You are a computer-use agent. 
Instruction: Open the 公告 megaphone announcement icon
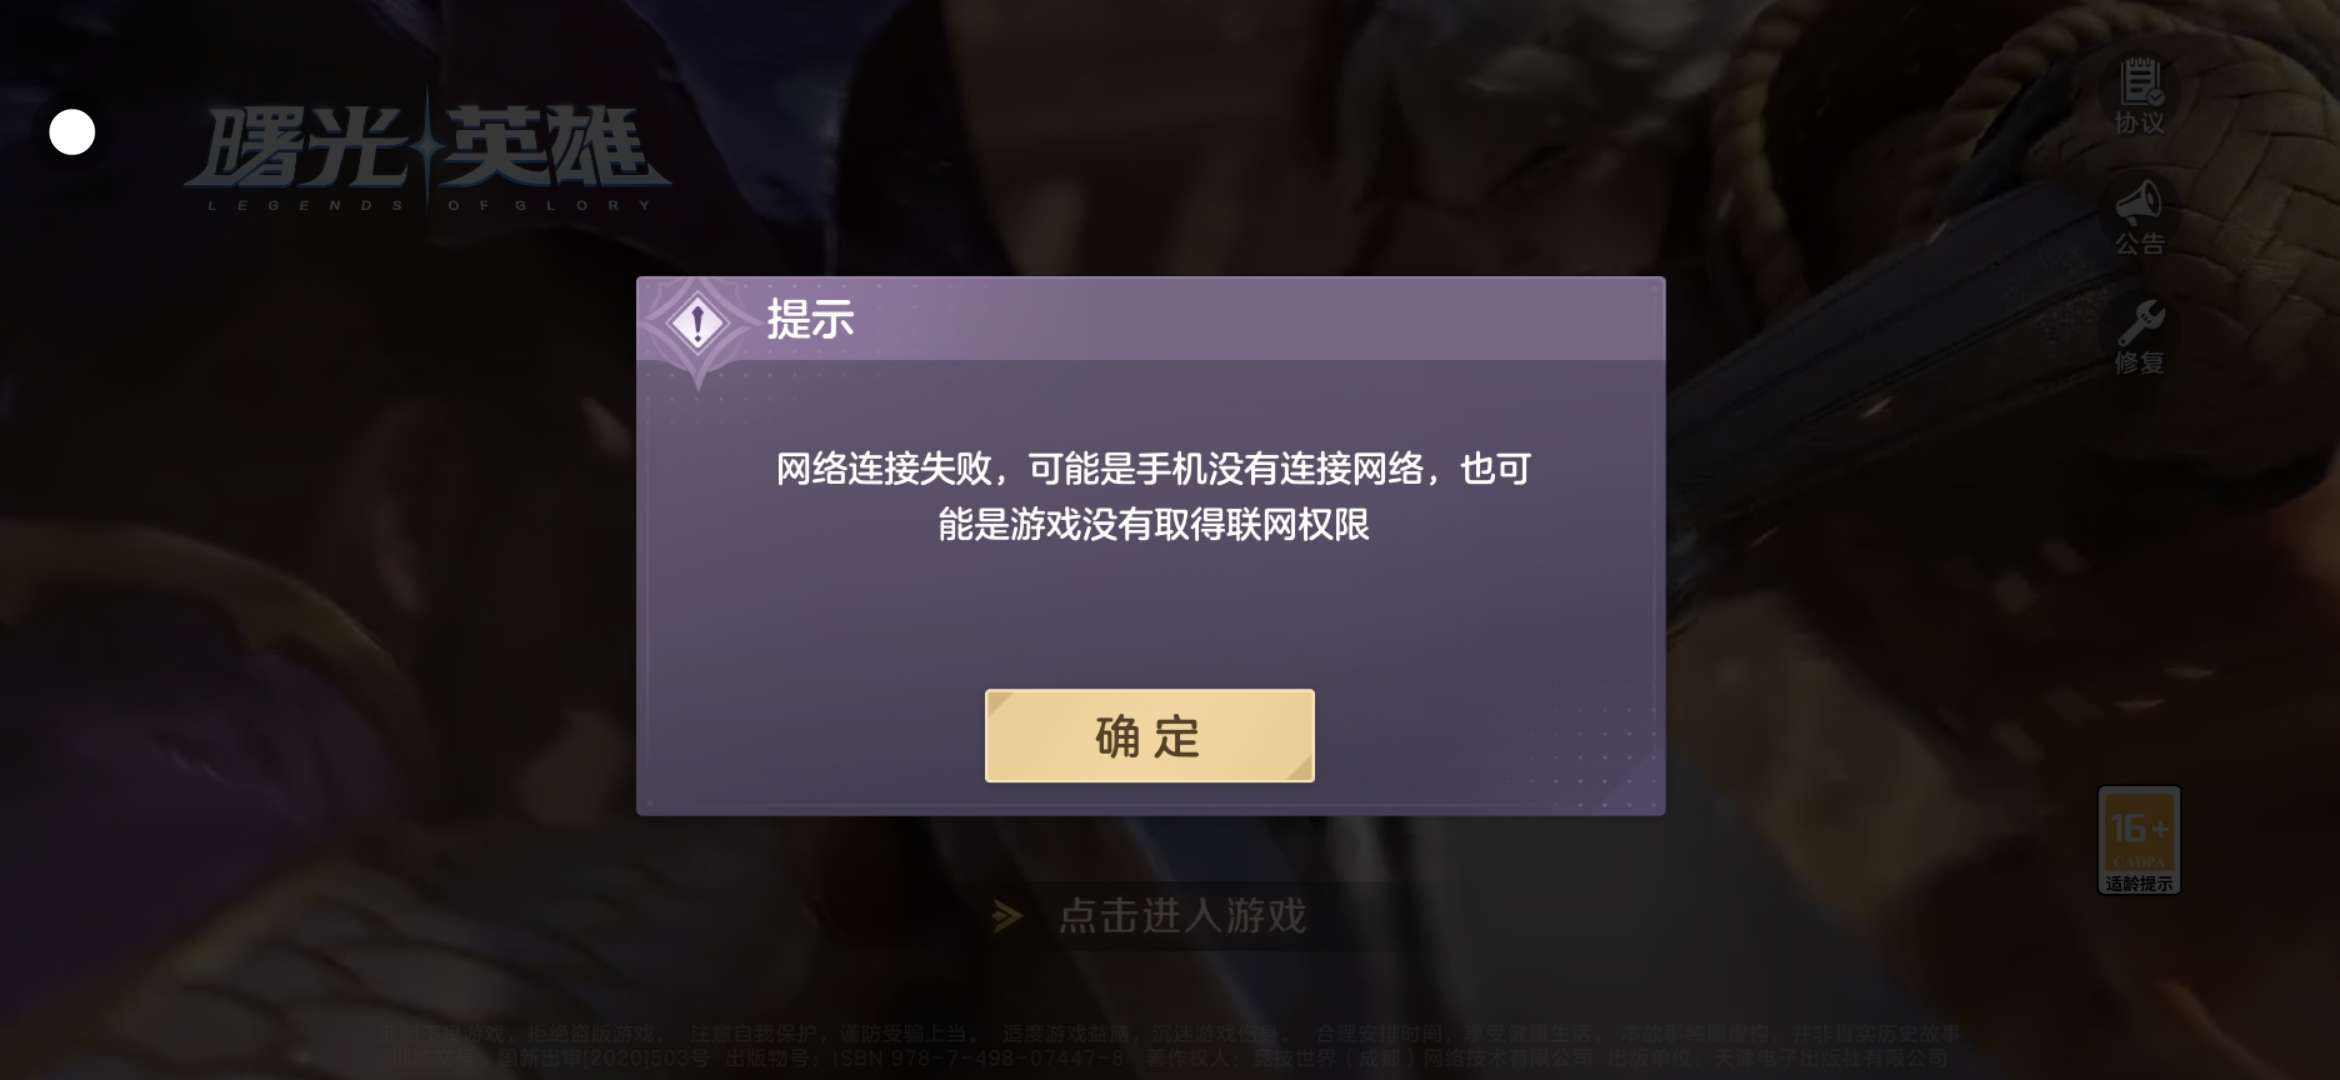coord(2140,203)
